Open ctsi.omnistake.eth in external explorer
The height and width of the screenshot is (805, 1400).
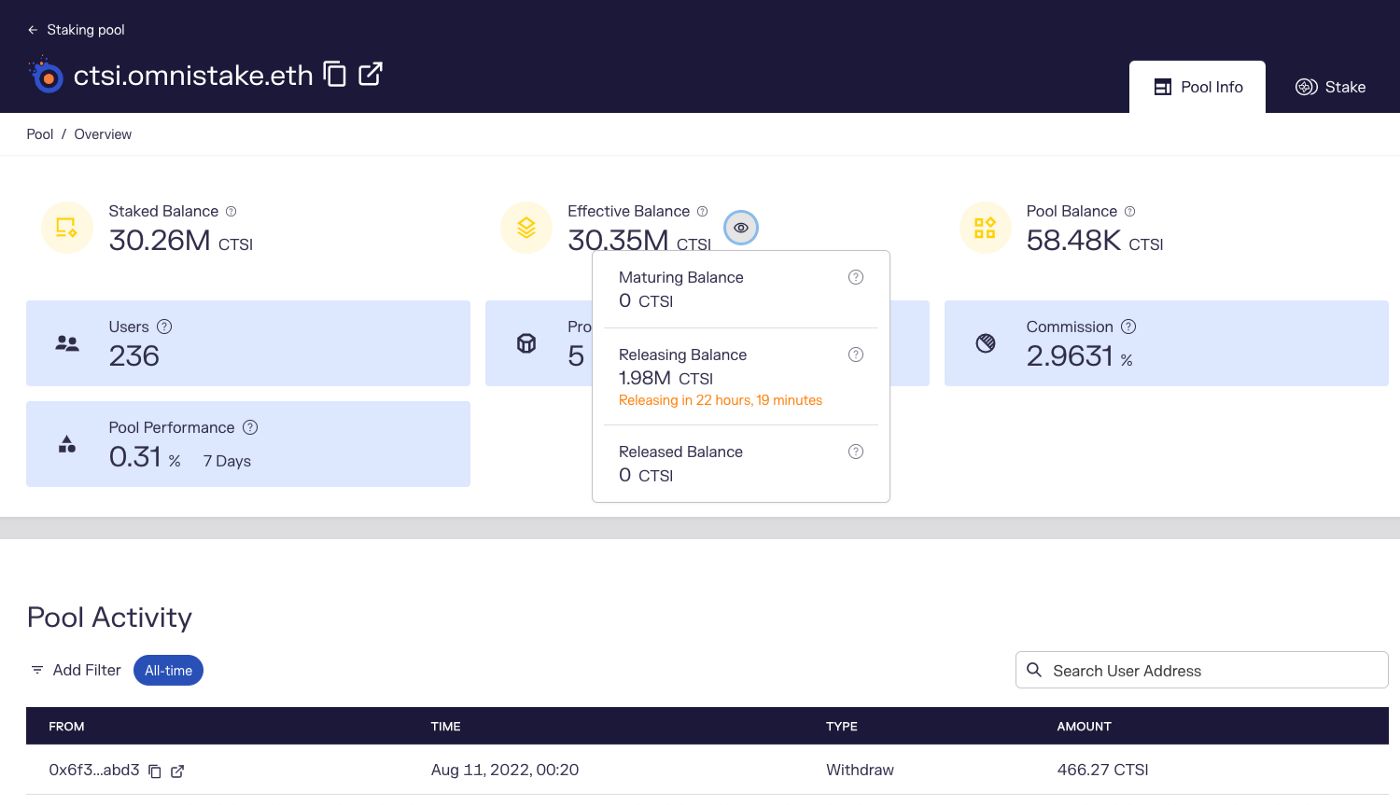370,74
